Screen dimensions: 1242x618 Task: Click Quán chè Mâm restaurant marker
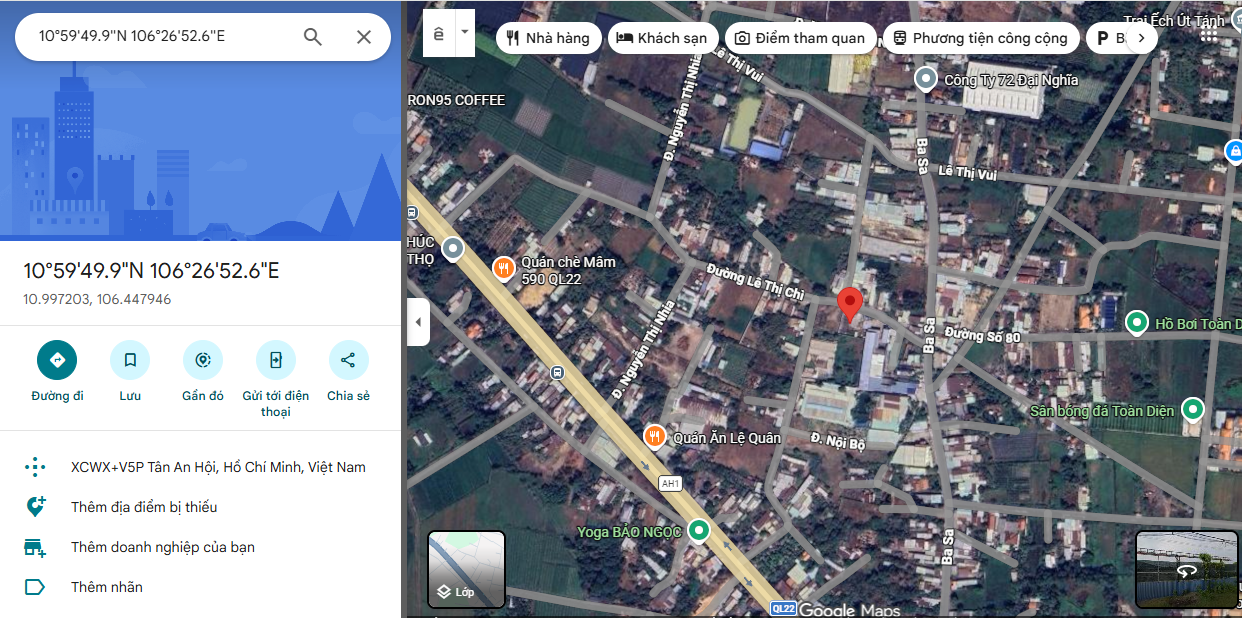[x=504, y=268]
